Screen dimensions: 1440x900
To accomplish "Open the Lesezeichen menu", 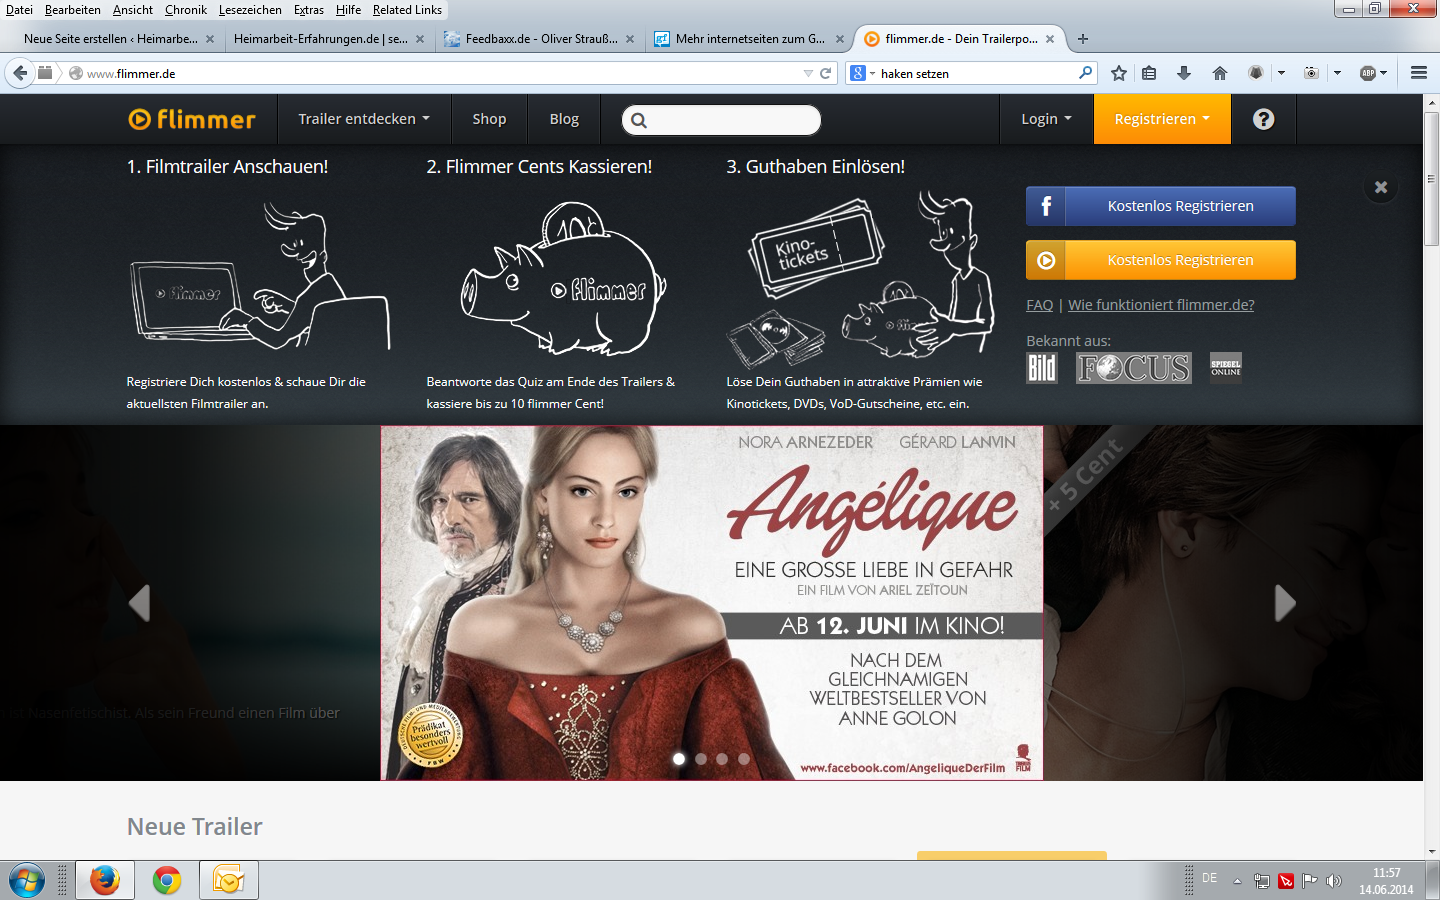I will (250, 10).
